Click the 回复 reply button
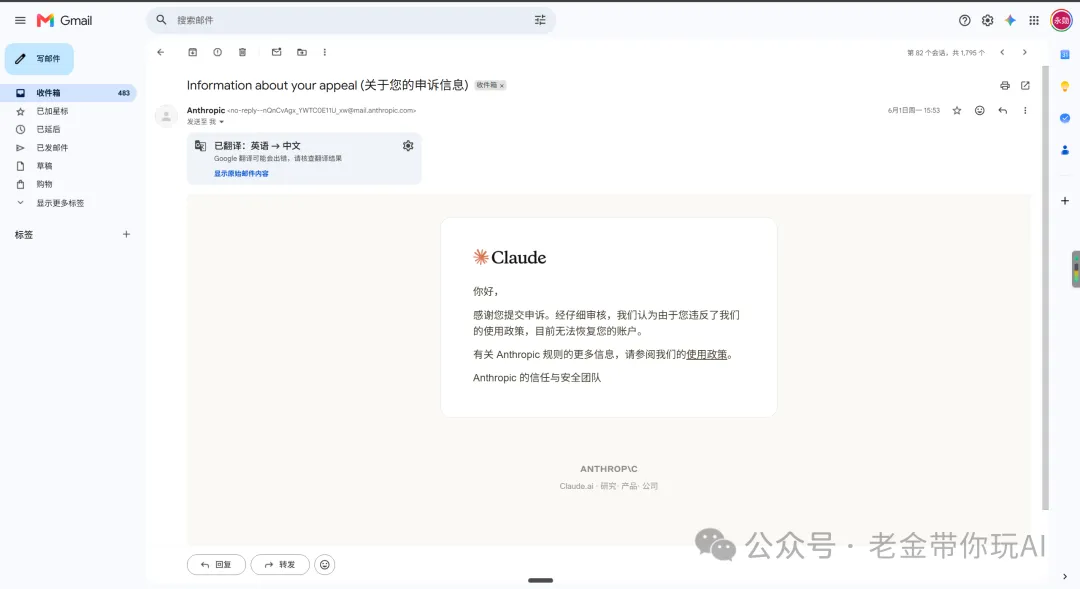The width and height of the screenshot is (1080, 589). 216,564
